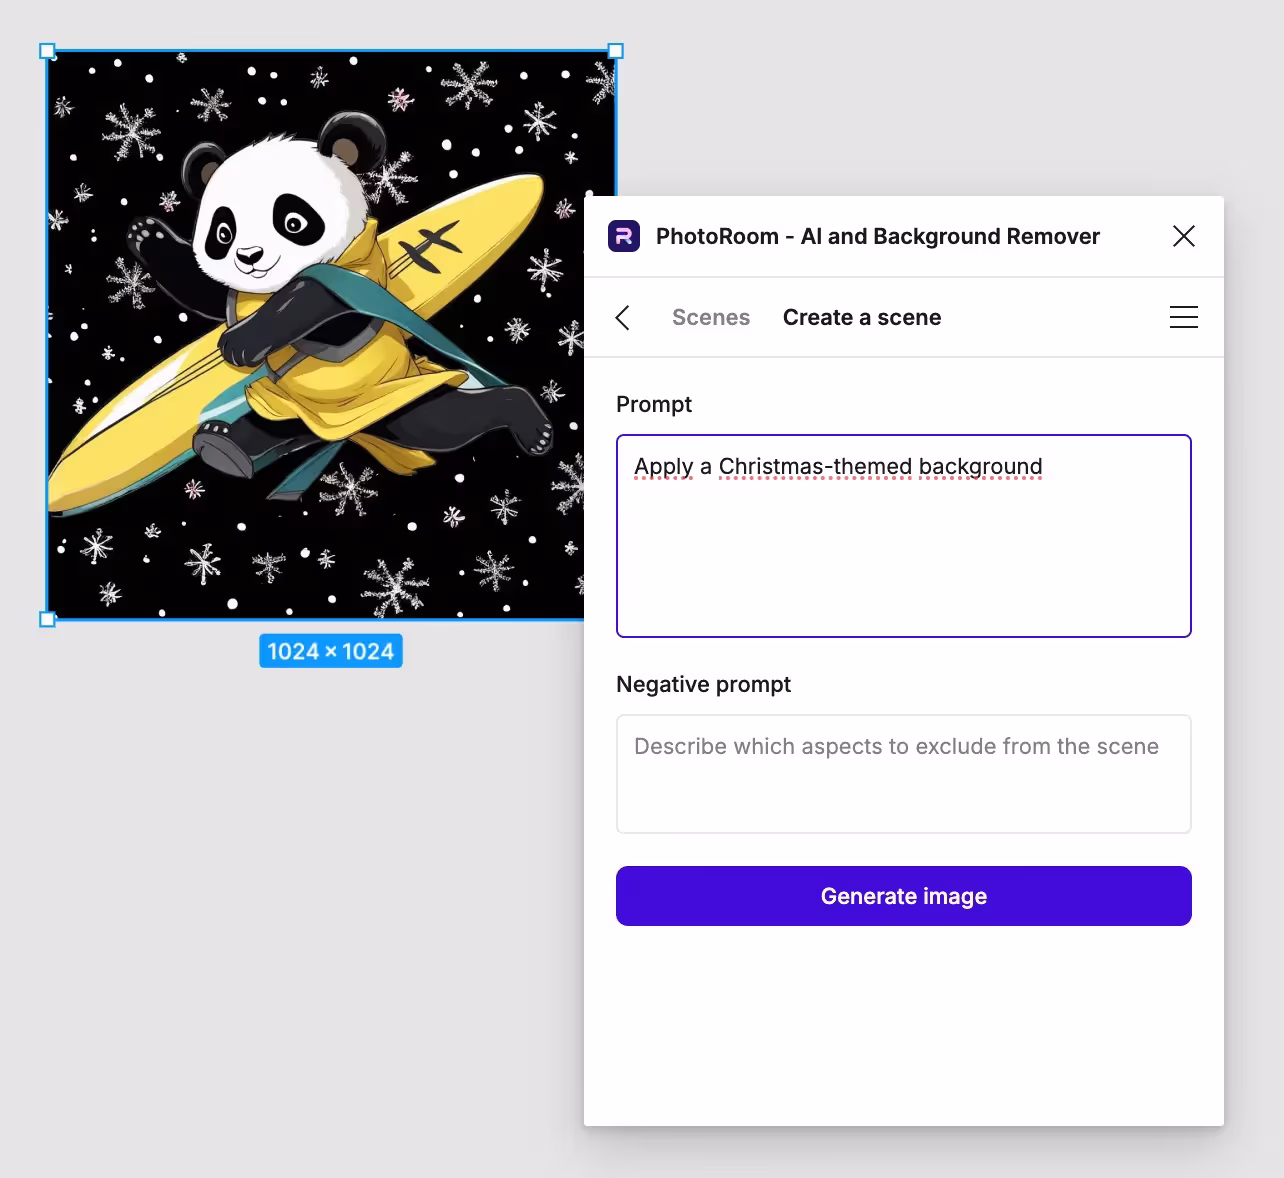Click the PhotoRoom plugin title text
This screenshot has width=1284, height=1178.
pyautogui.click(x=877, y=237)
